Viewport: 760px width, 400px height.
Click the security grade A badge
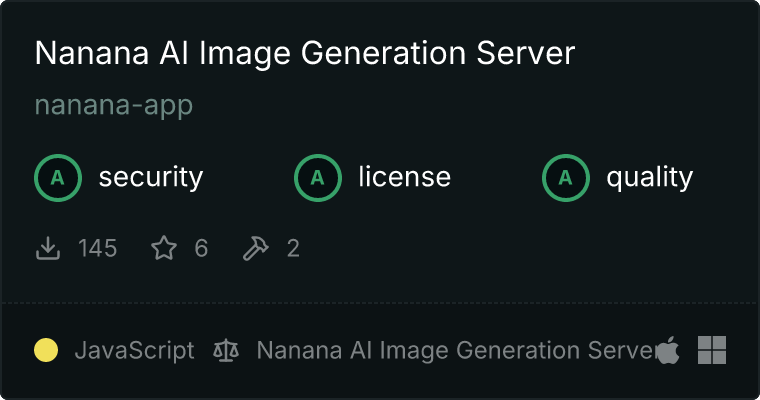coord(58,178)
